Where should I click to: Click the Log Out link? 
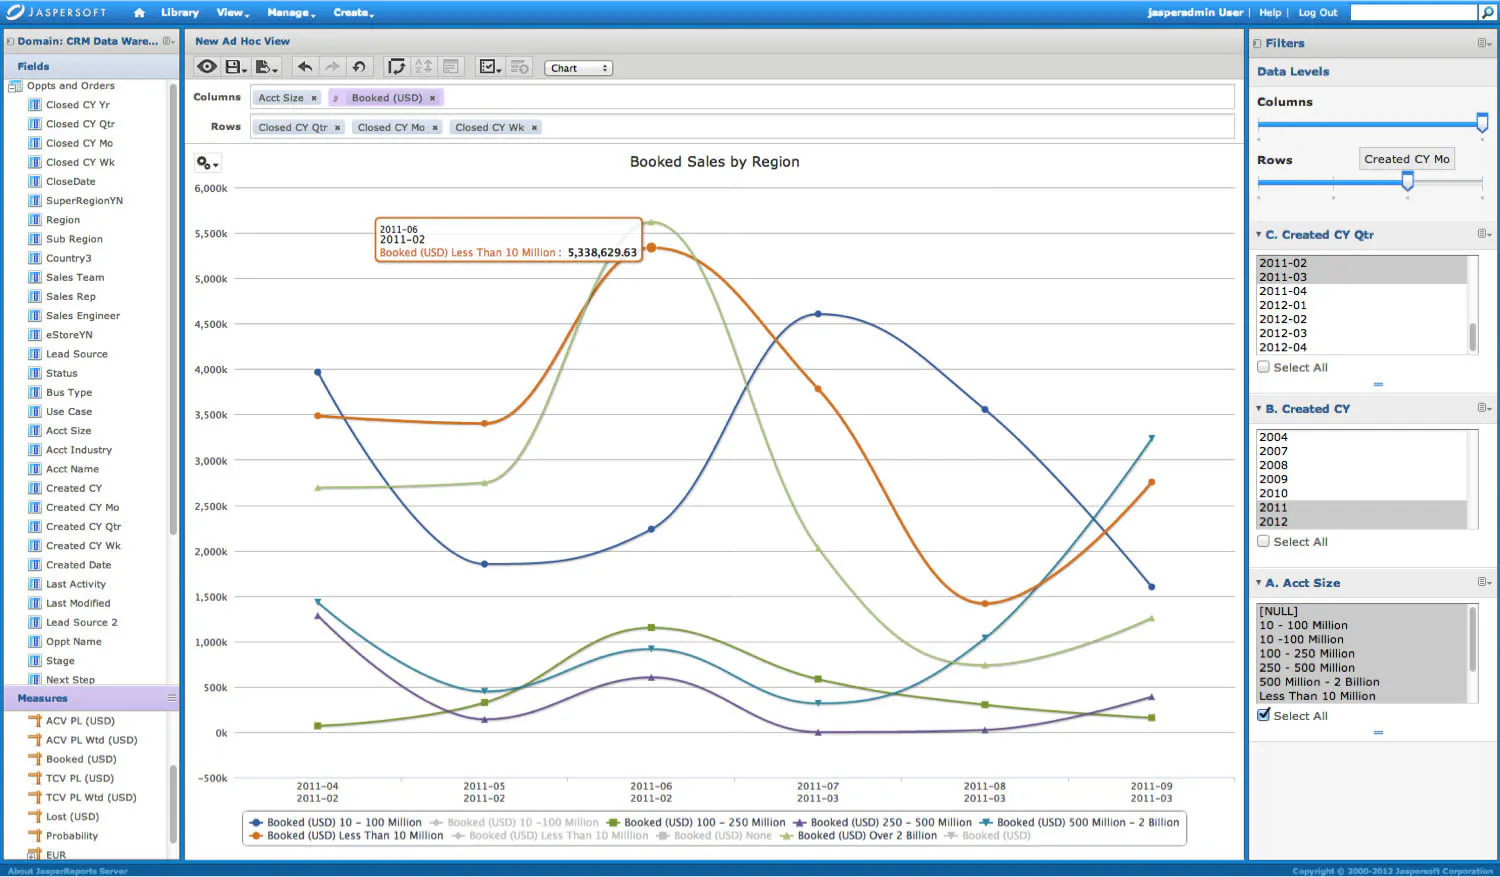coord(1317,13)
